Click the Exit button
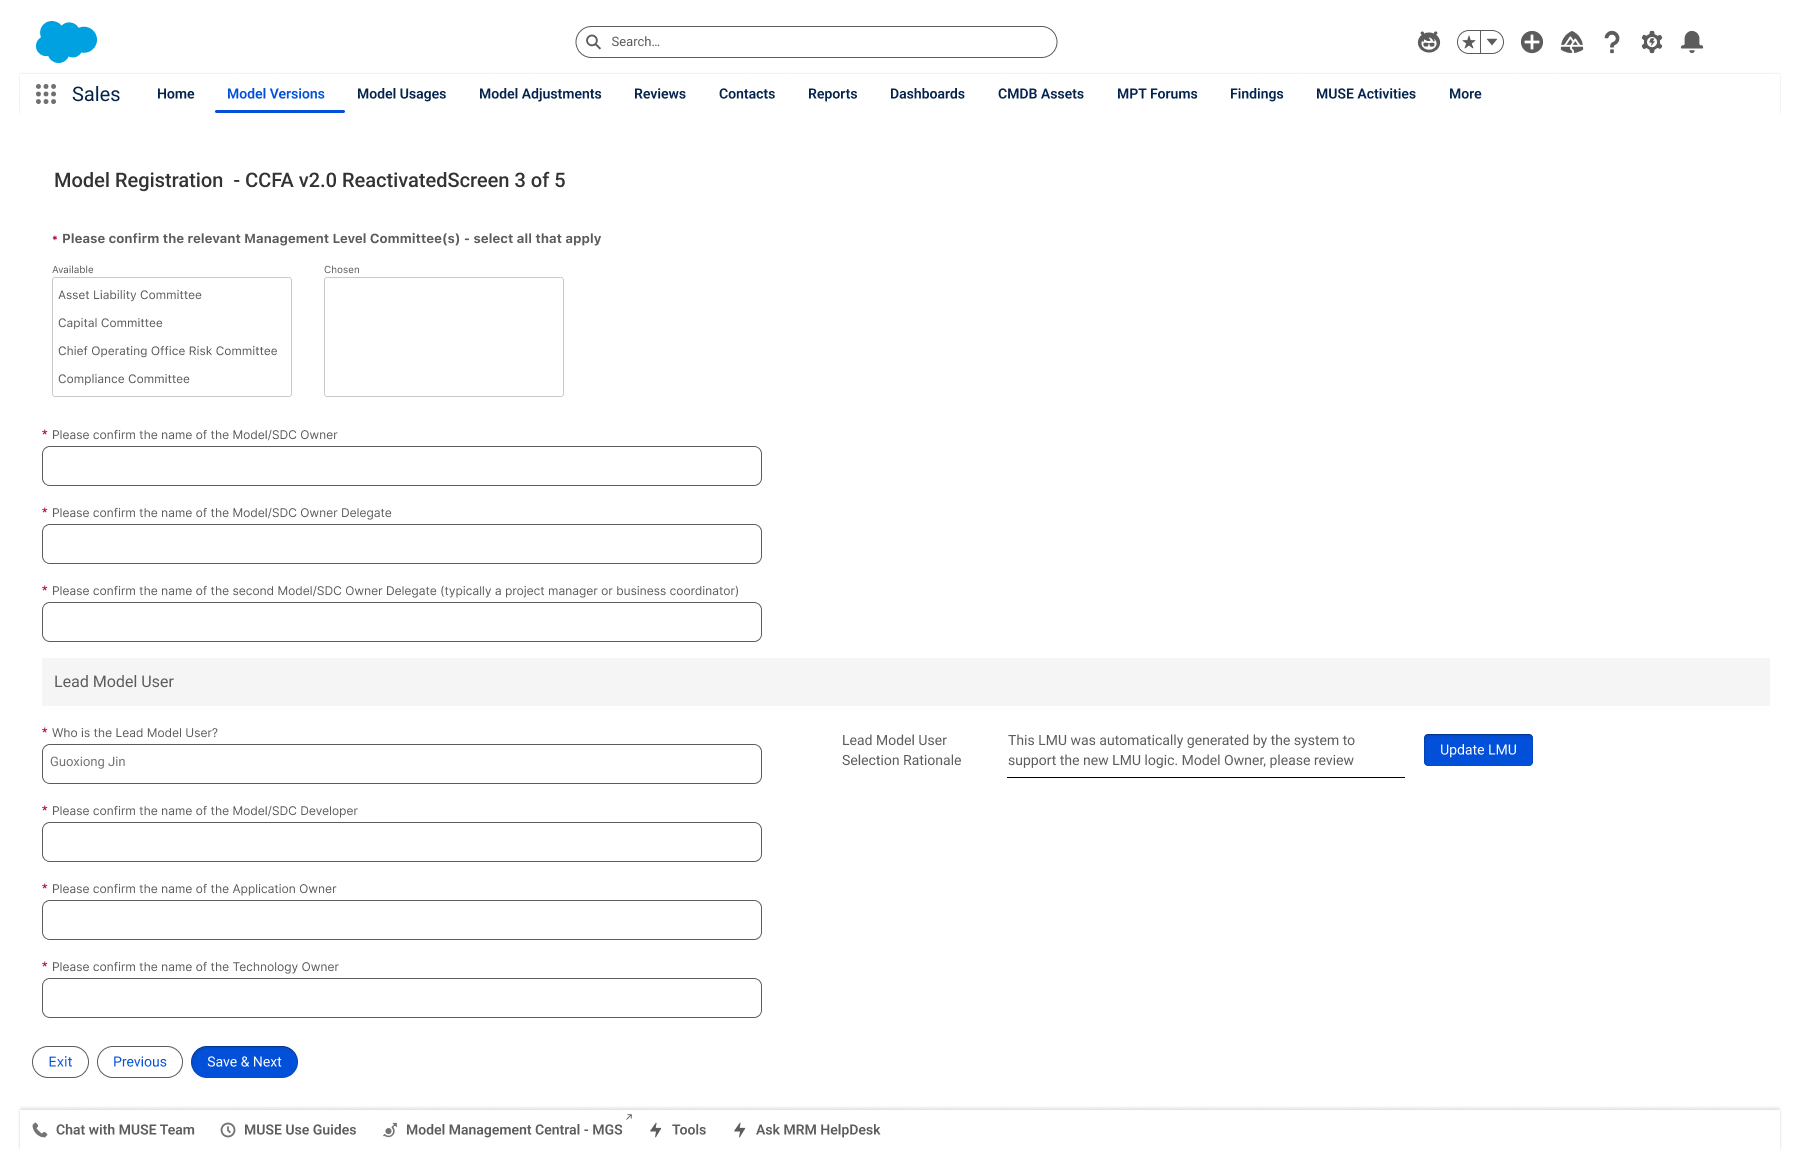This screenshot has height=1150, width=1800. [x=60, y=1062]
